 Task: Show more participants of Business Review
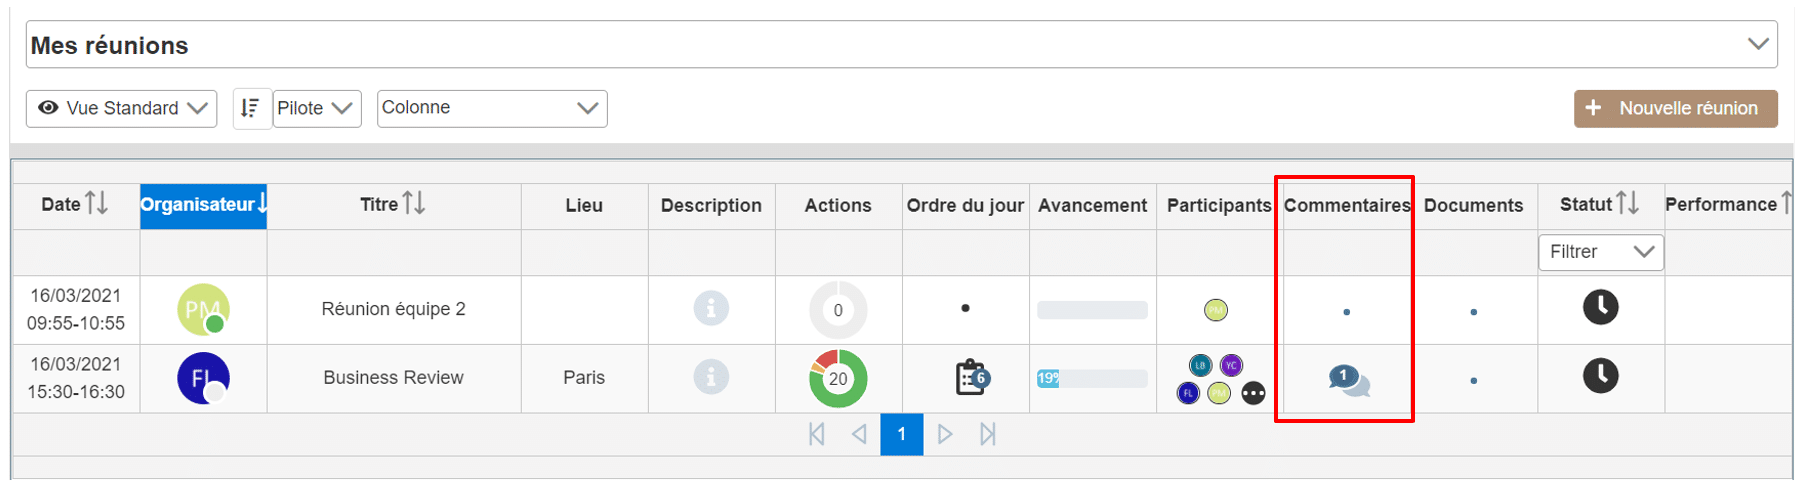coord(1253,393)
